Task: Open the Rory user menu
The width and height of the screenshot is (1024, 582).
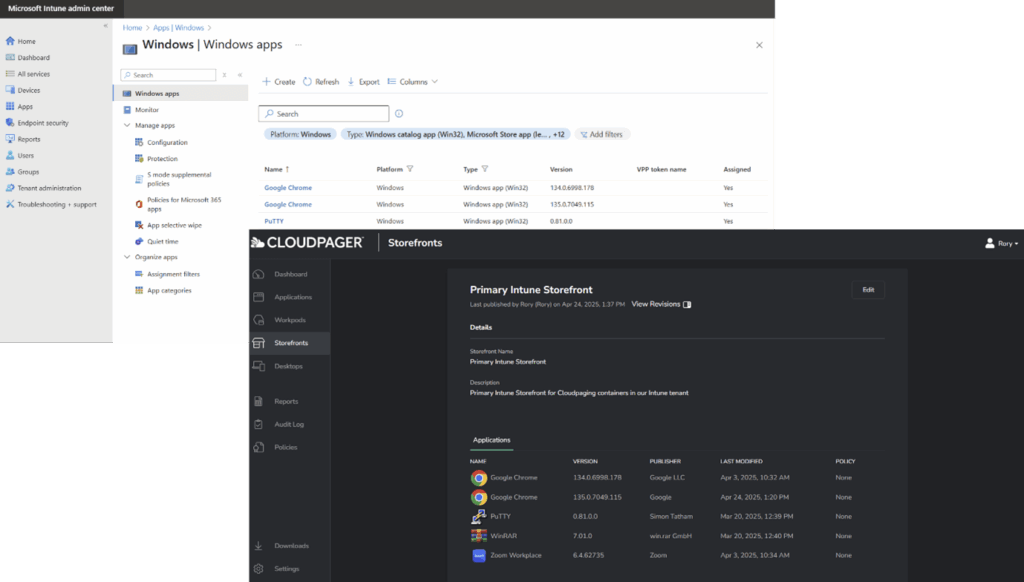Action: click(x=1001, y=243)
